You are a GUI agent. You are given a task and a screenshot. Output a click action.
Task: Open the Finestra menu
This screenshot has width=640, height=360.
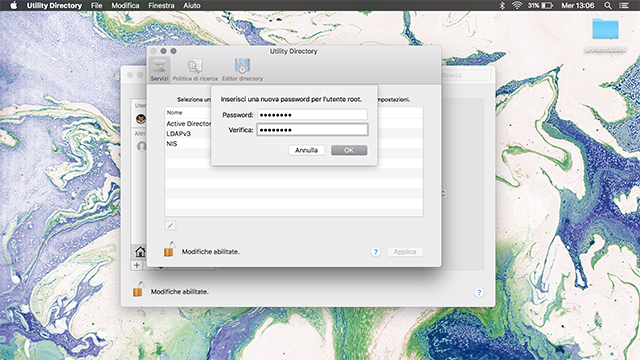pos(161,5)
